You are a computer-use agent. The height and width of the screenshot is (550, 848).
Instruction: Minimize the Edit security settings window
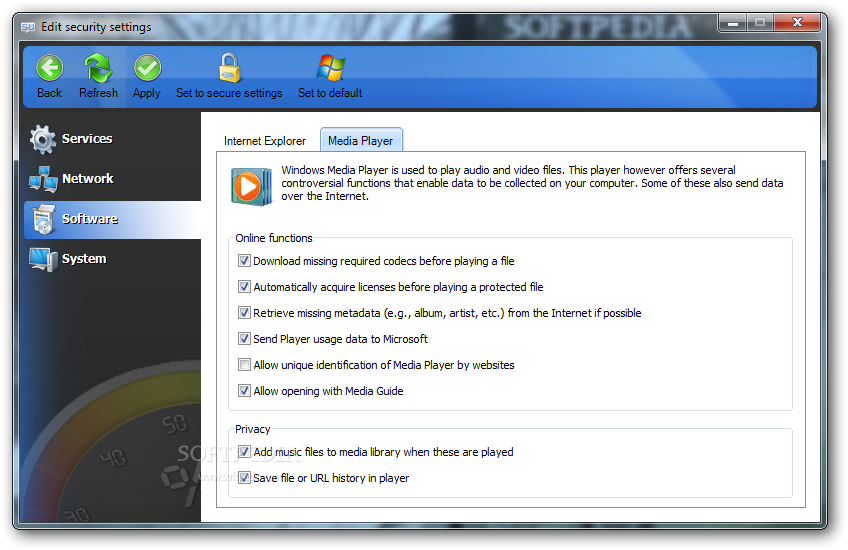[733, 23]
